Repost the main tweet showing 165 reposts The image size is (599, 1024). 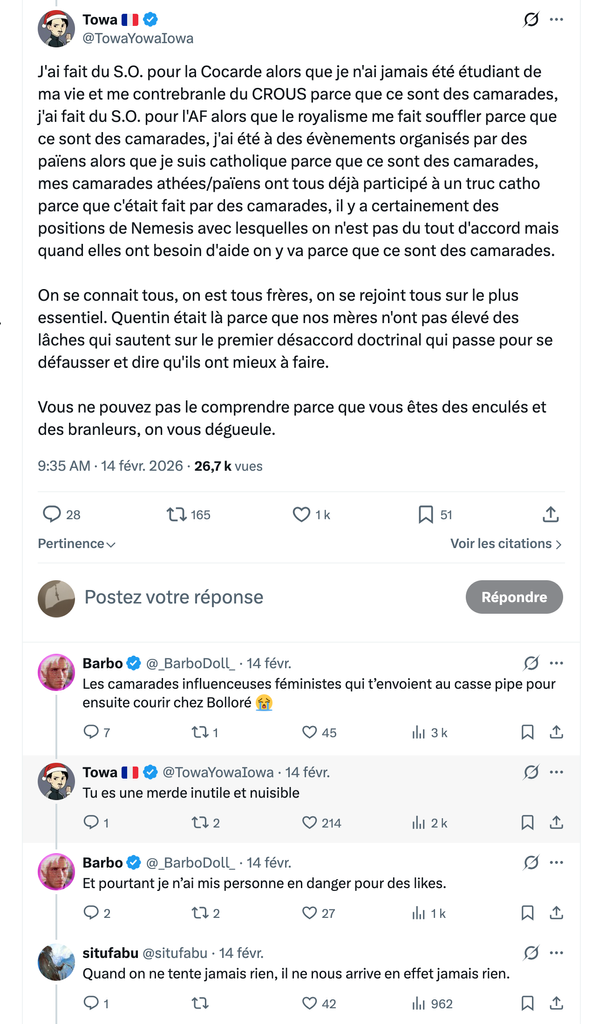(189, 515)
